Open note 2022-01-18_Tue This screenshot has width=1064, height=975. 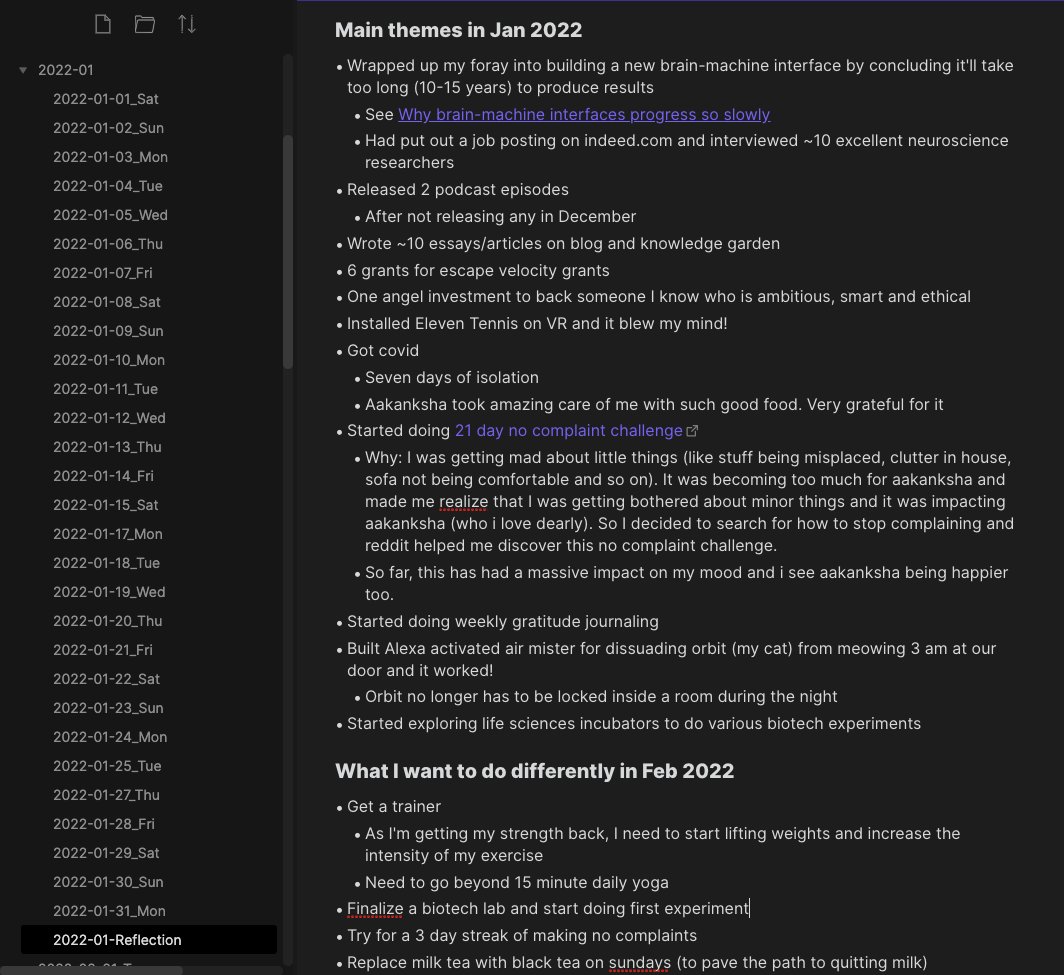[107, 563]
